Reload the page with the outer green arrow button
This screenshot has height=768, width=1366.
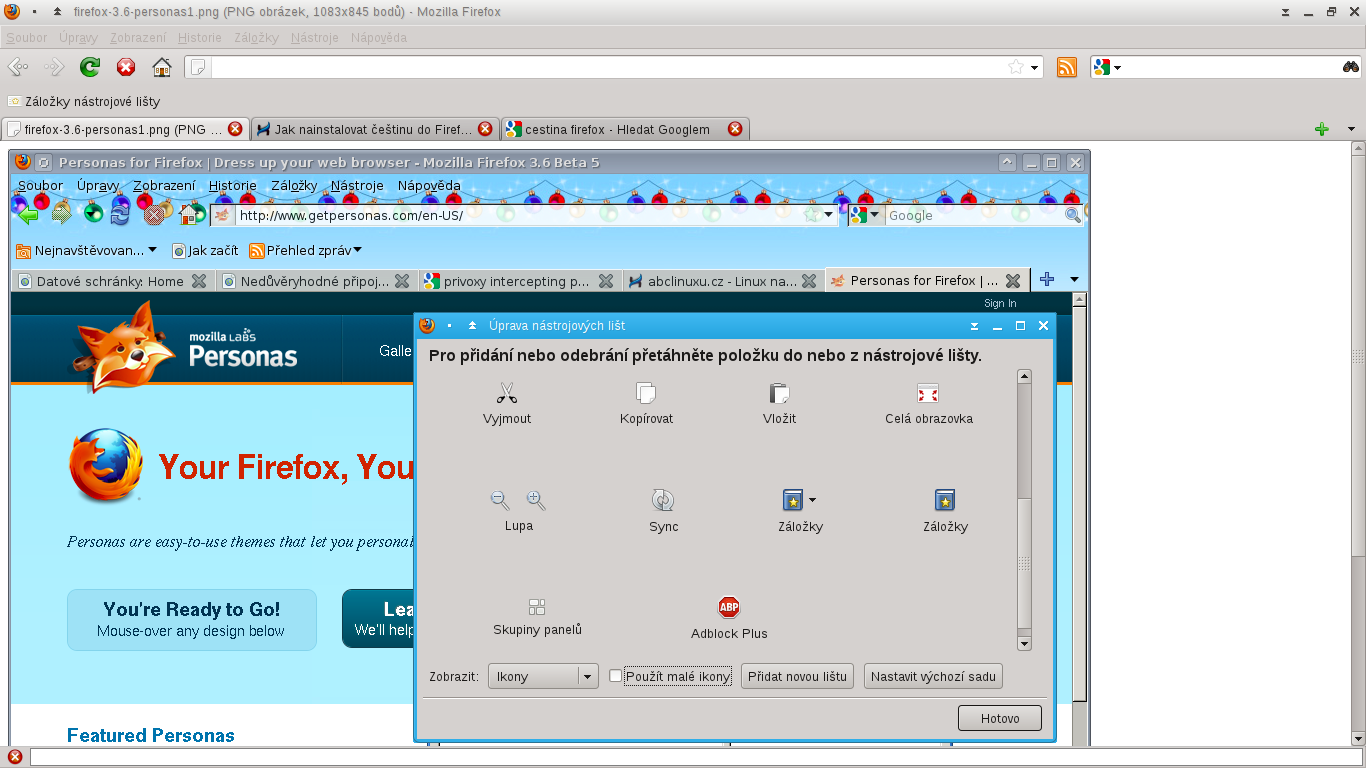click(90, 67)
